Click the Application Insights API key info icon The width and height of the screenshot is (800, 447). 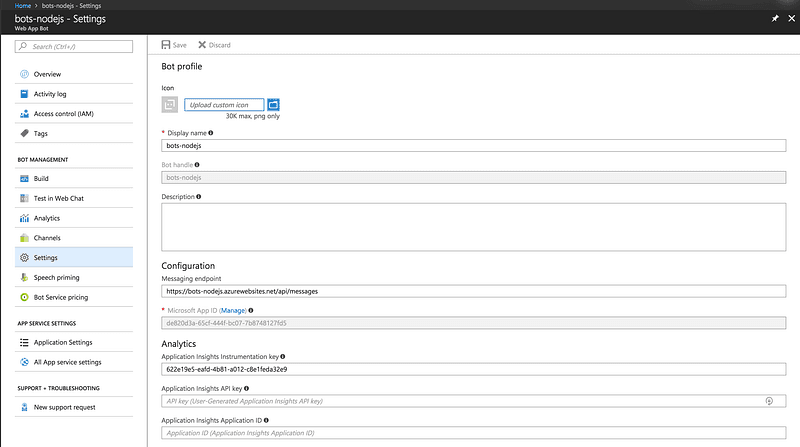[x=246, y=388]
